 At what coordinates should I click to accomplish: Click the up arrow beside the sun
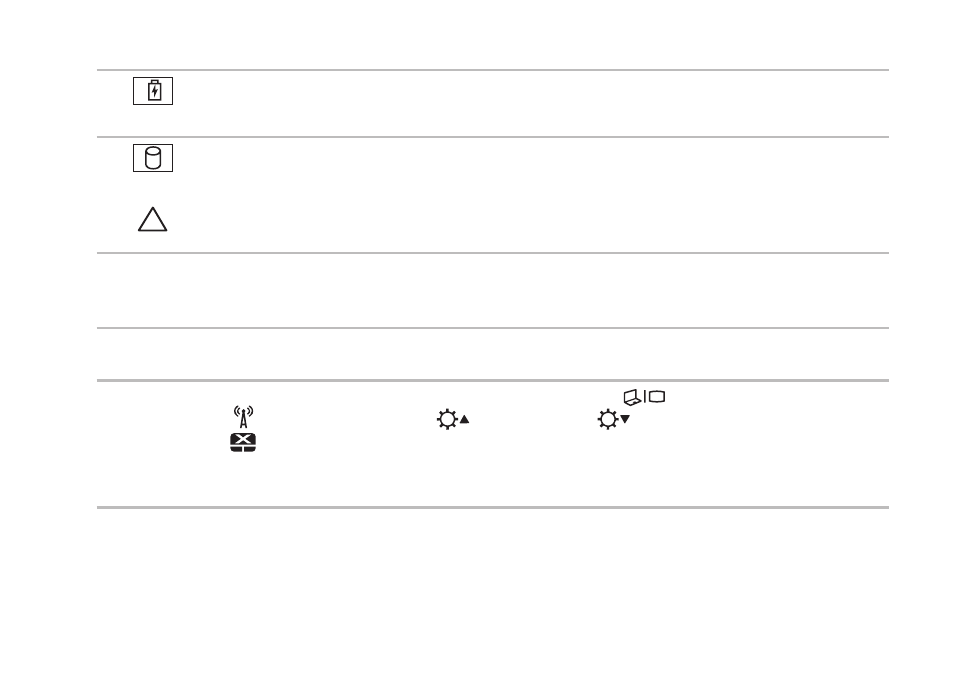pos(464,419)
